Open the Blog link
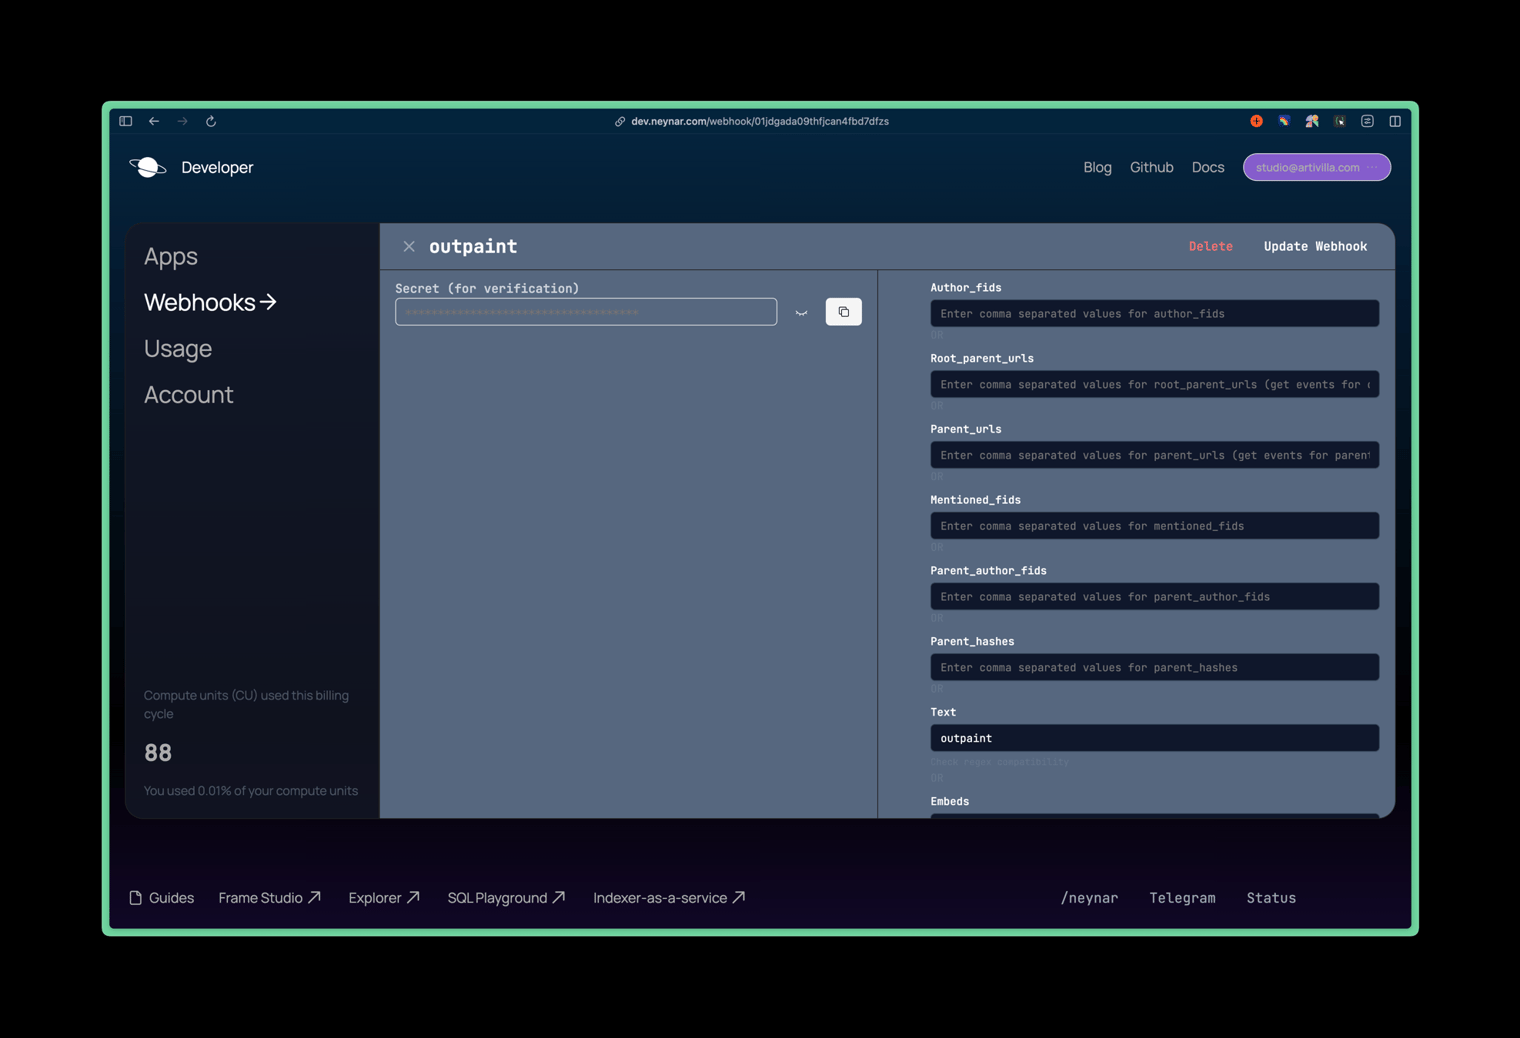1520x1038 pixels. (1097, 167)
